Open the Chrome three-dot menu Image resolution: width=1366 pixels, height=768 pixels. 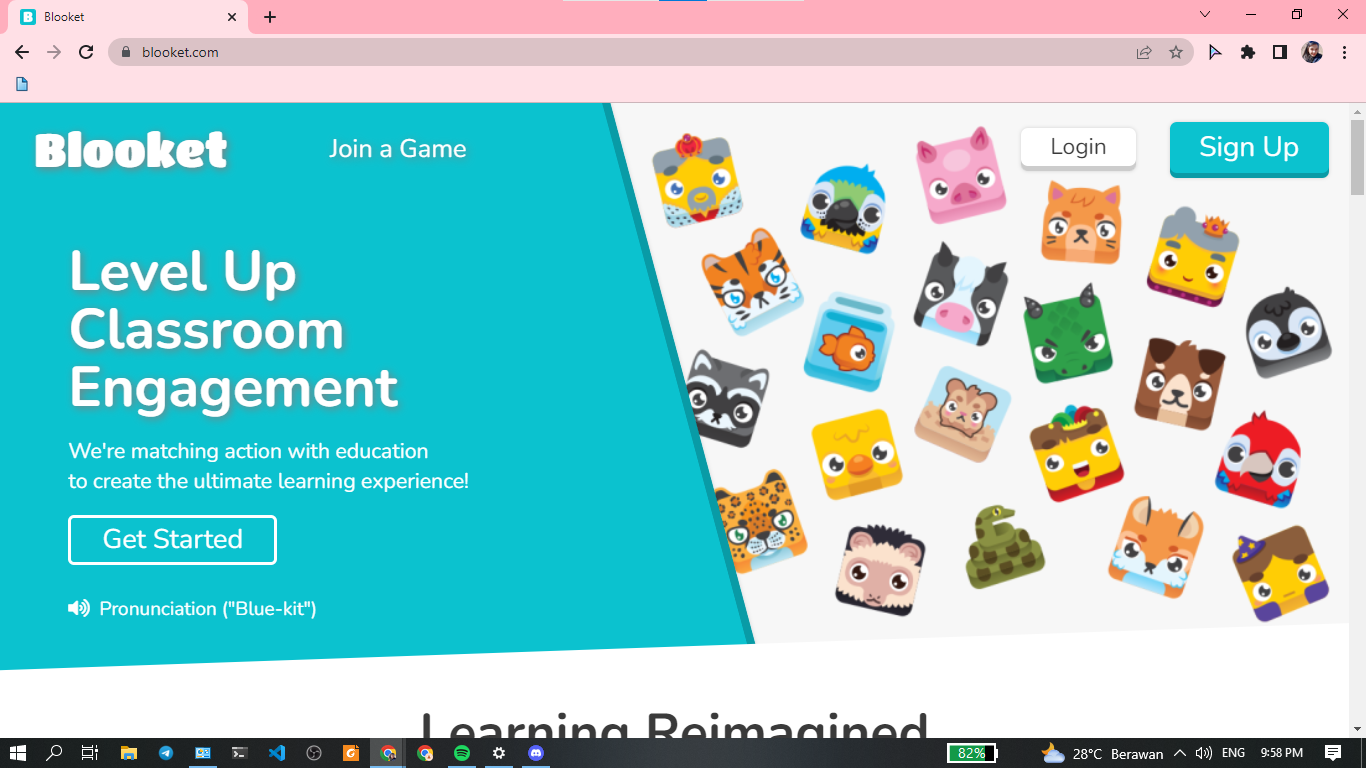(1345, 52)
